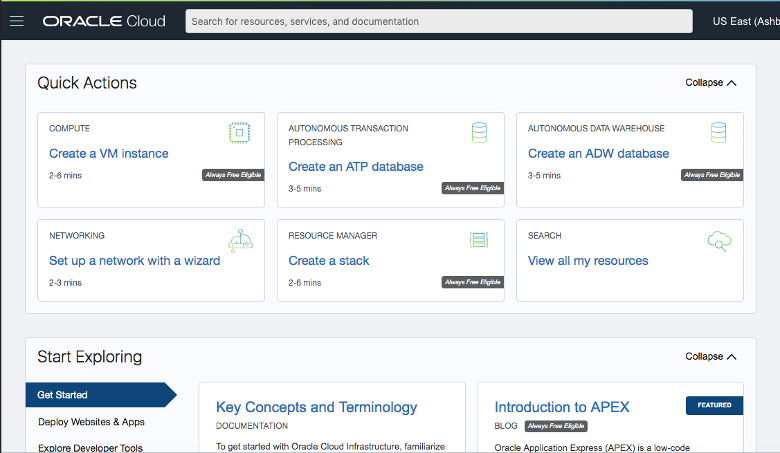
Task: Collapse the Start Exploring section
Action: coord(710,357)
